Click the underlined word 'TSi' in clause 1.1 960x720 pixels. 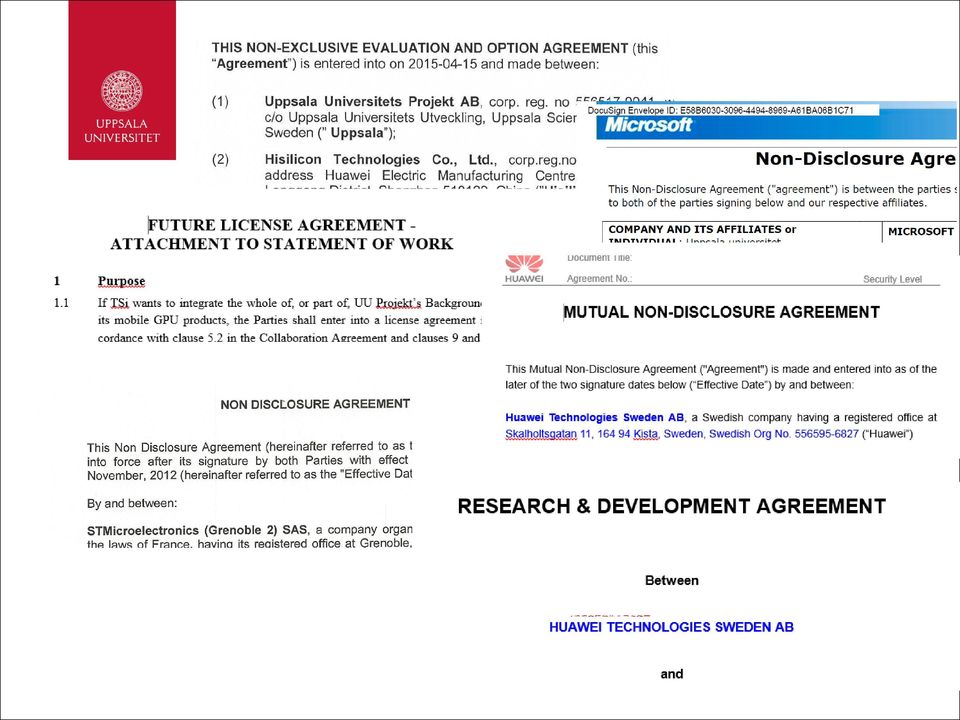point(119,302)
